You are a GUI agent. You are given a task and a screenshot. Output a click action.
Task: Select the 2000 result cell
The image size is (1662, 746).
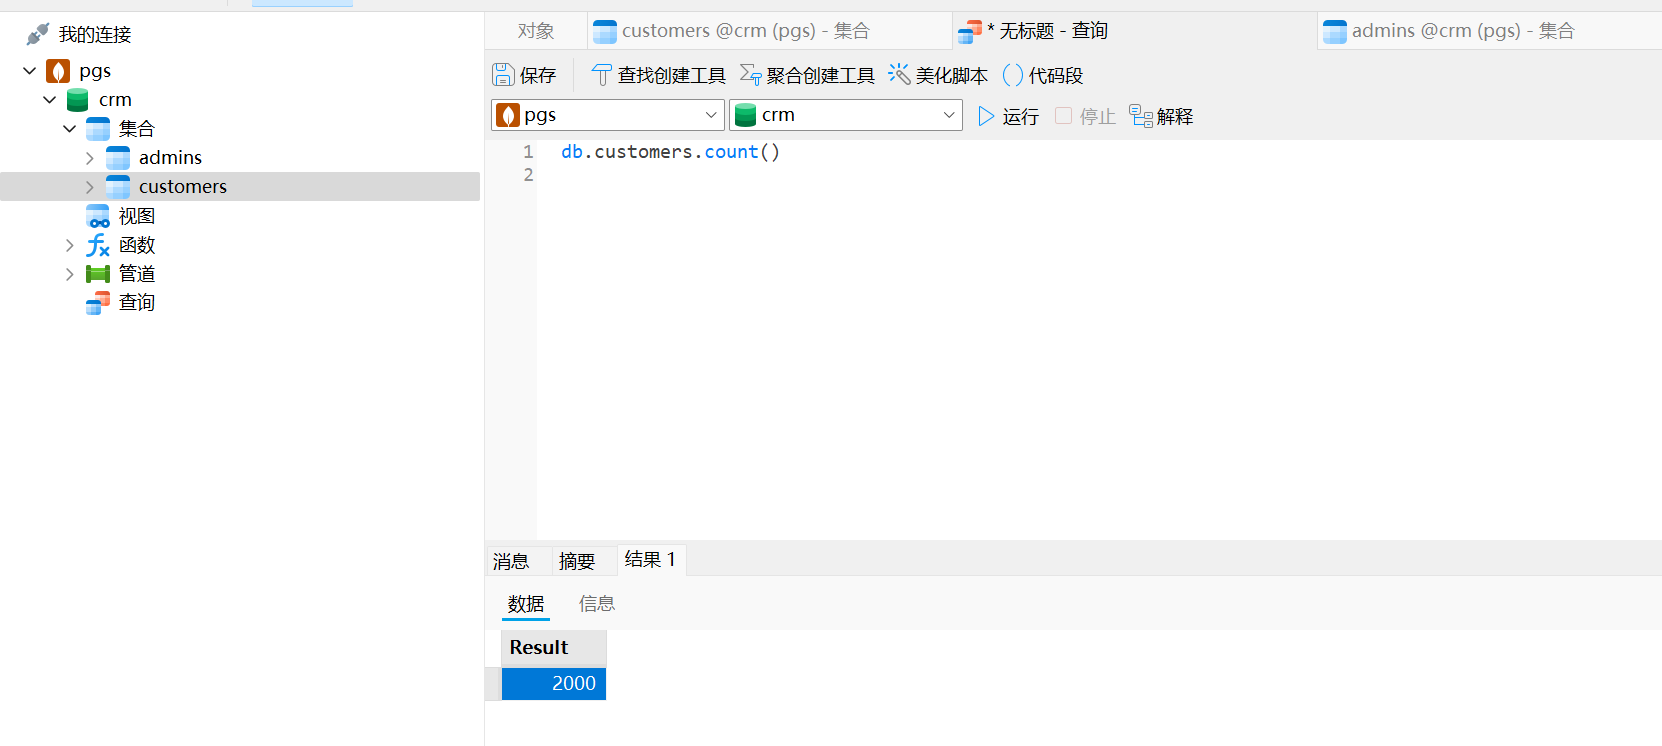tap(554, 684)
